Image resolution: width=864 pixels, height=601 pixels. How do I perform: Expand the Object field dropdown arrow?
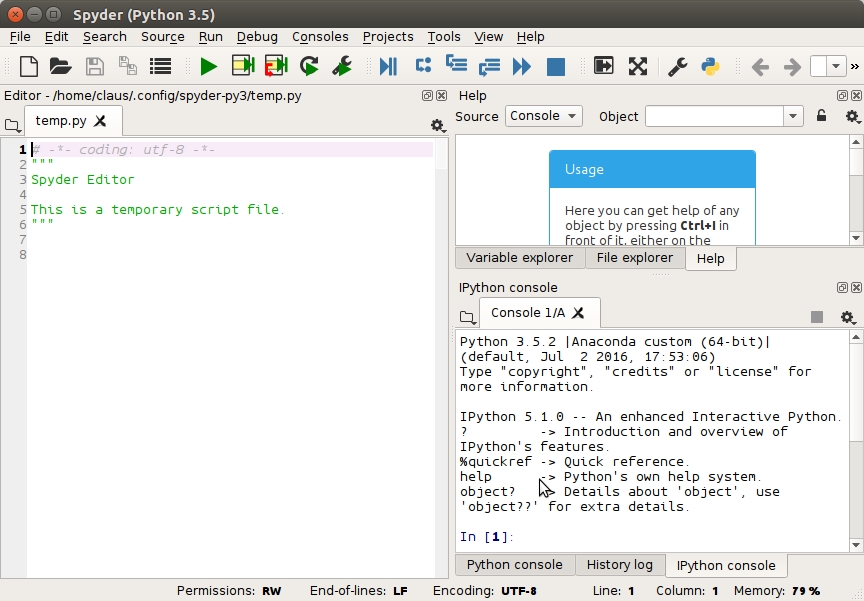(793, 116)
